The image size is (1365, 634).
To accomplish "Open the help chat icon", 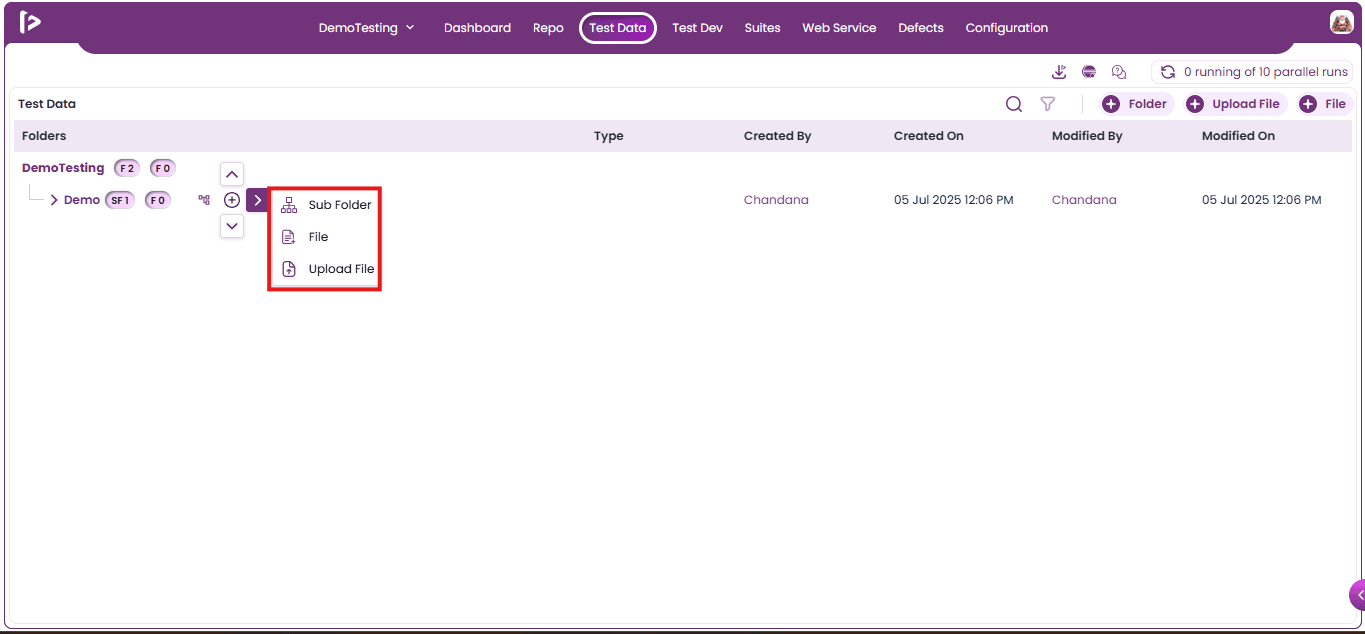I will pyautogui.click(x=1119, y=72).
